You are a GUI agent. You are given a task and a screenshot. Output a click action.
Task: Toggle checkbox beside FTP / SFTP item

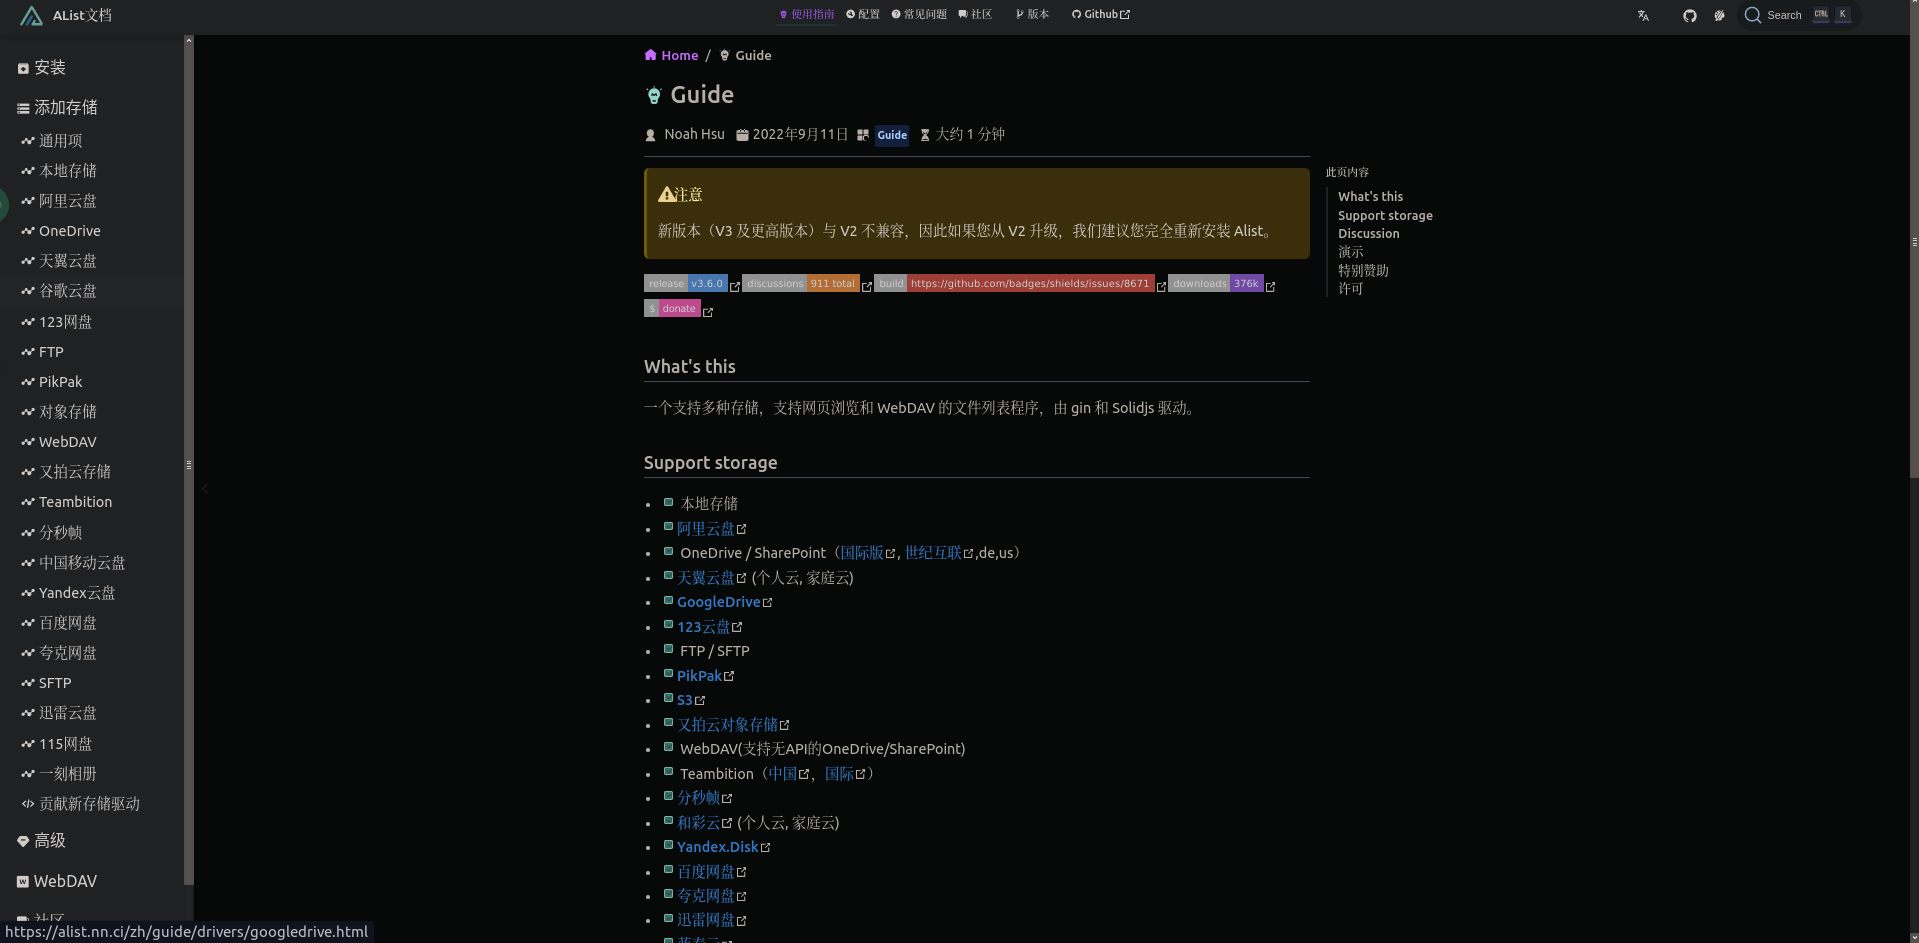pyautogui.click(x=668, y=650)
